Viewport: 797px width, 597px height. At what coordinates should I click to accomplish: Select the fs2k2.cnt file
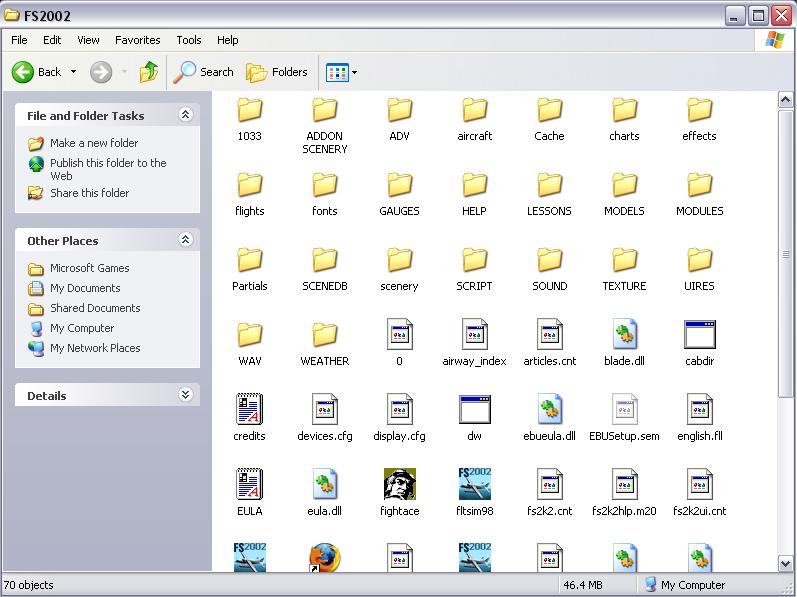point(549,492)
